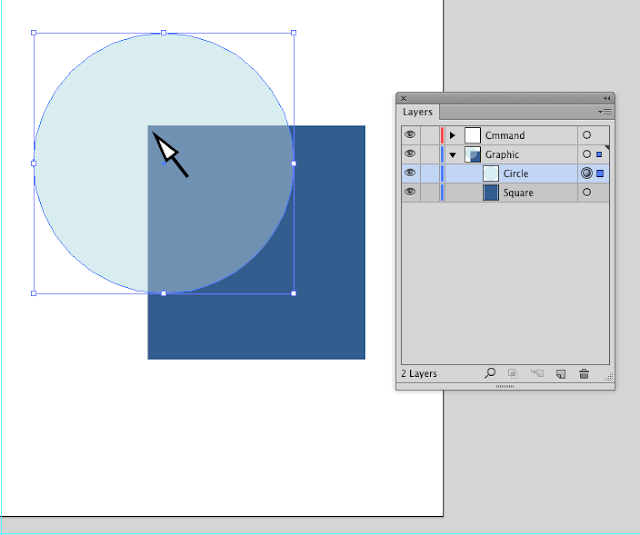Toggle visibility of the Circle sublayer

coord(410,173)
